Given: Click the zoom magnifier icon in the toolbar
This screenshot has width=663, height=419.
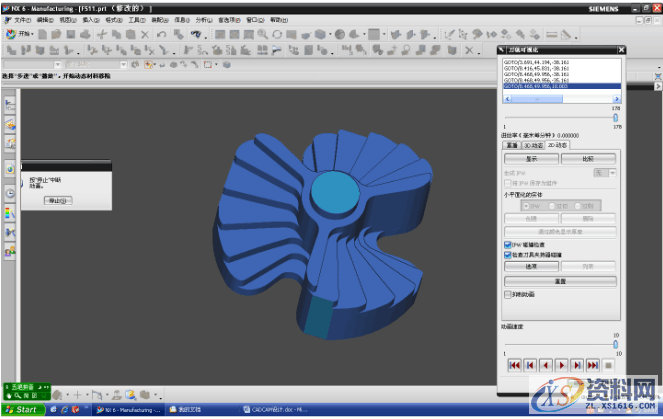Looking at the screenshot, I should [262, 34].
